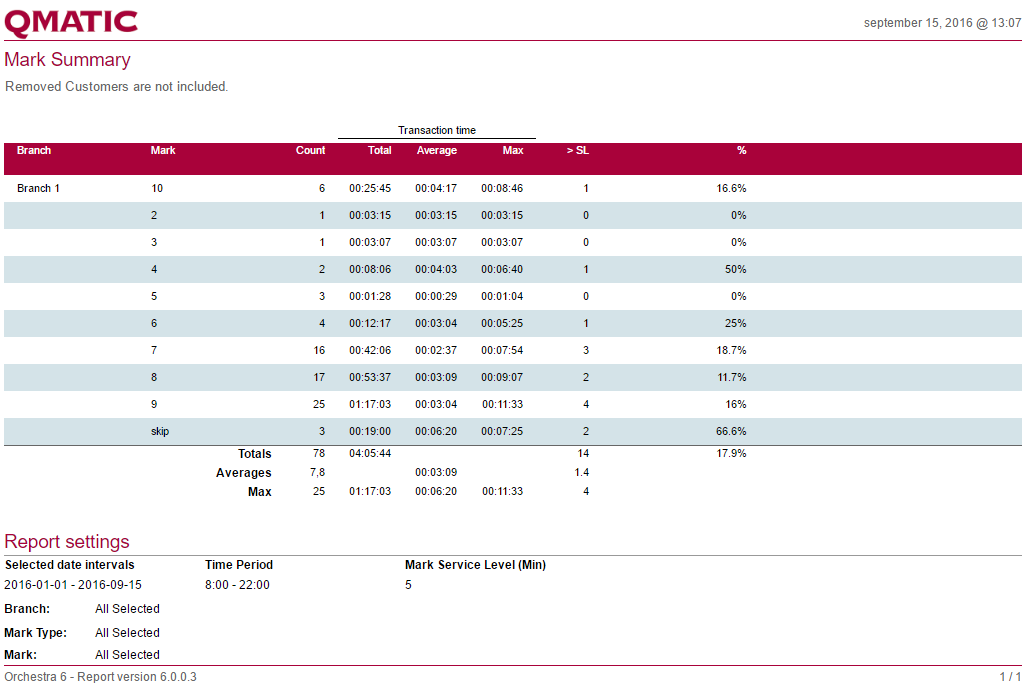Click the 'Totals' summary label

point(255,454)
